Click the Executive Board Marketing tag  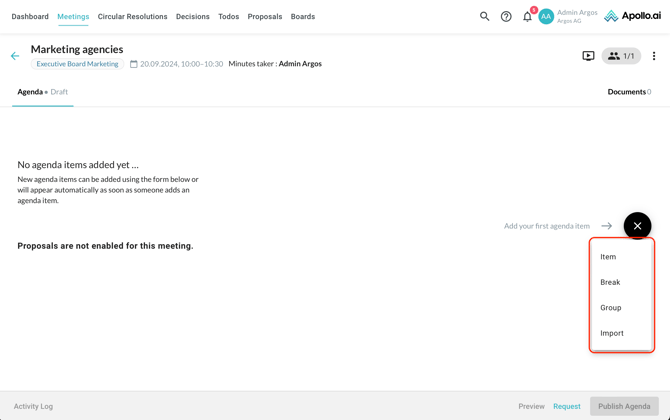pos(77,64)
